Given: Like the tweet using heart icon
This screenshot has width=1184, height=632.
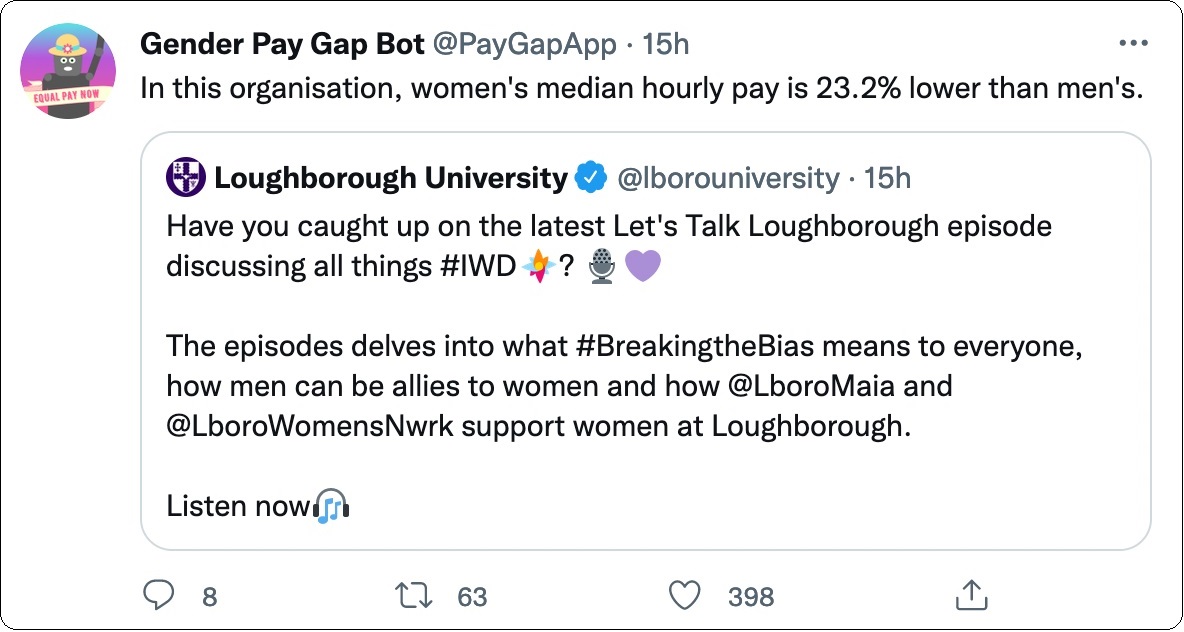Looking at the screenshot, I should pyautogui.click(x=686, y=596).
